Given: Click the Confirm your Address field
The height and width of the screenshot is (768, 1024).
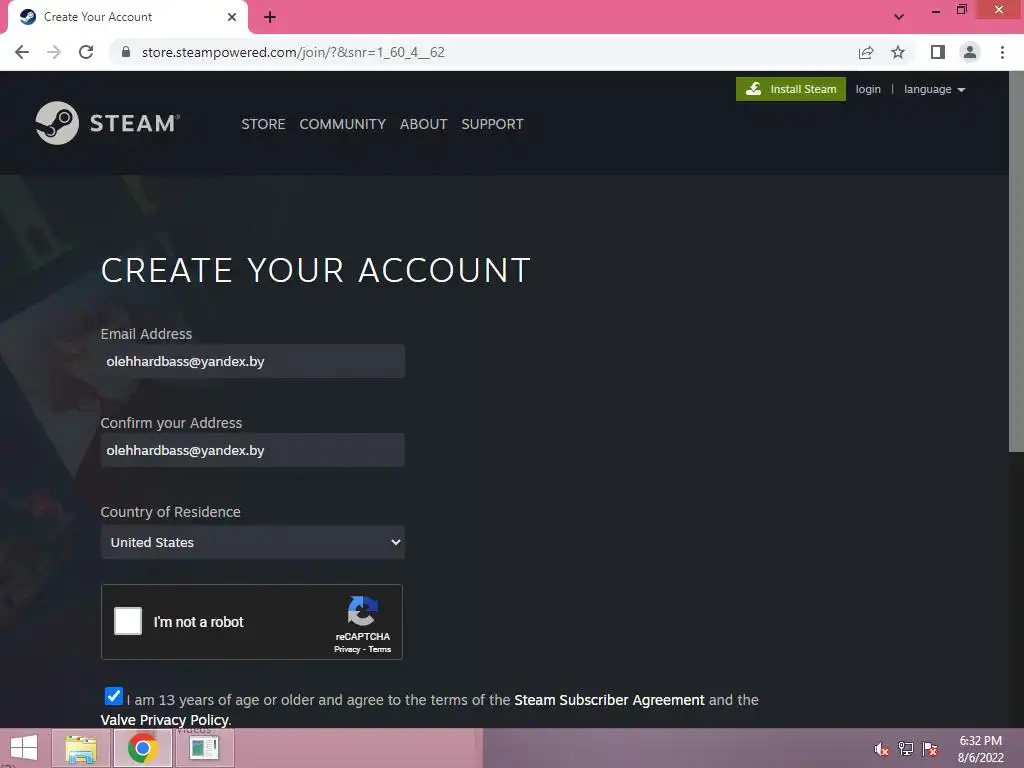Looking at the screenshot, I should (253, 450).
